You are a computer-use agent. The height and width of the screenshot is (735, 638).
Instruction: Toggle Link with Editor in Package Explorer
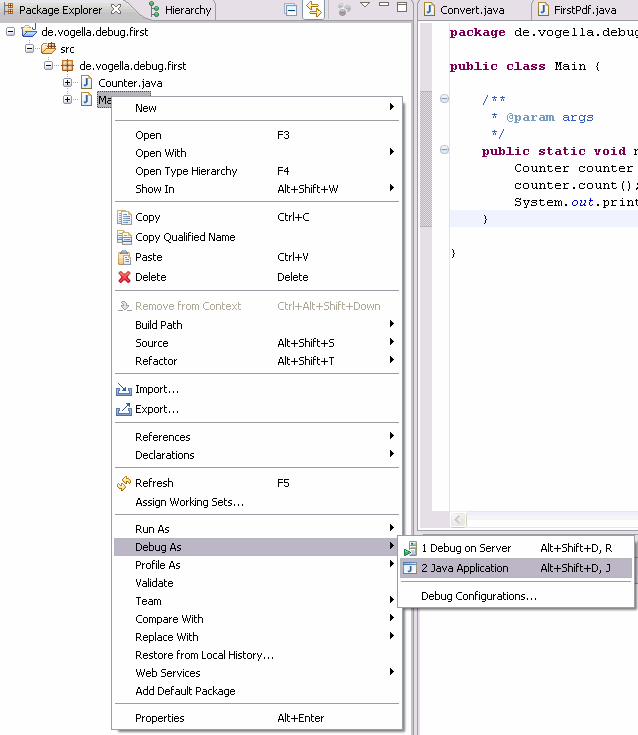pyautogui.click(x=314, y=9)
